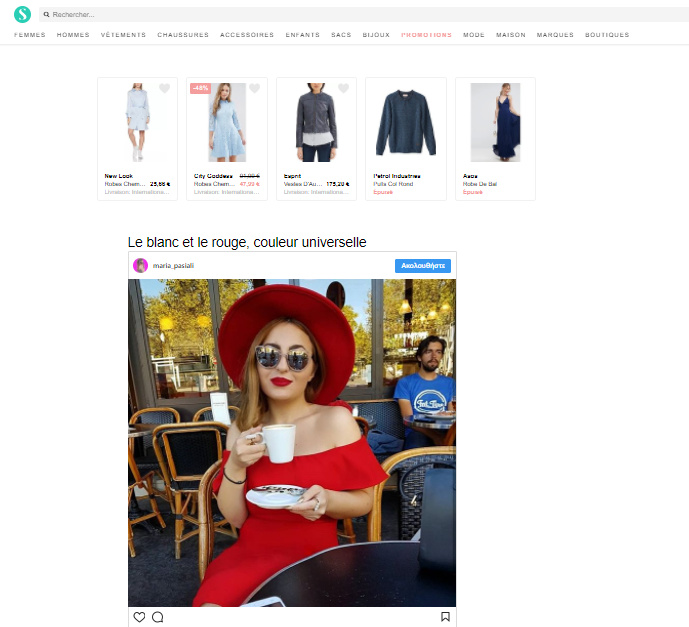Image resolution: width=689 pixels, height=627 pixels.
Task: Favorite the Esprit jacket with heart
Action: [x=343, y=89]
